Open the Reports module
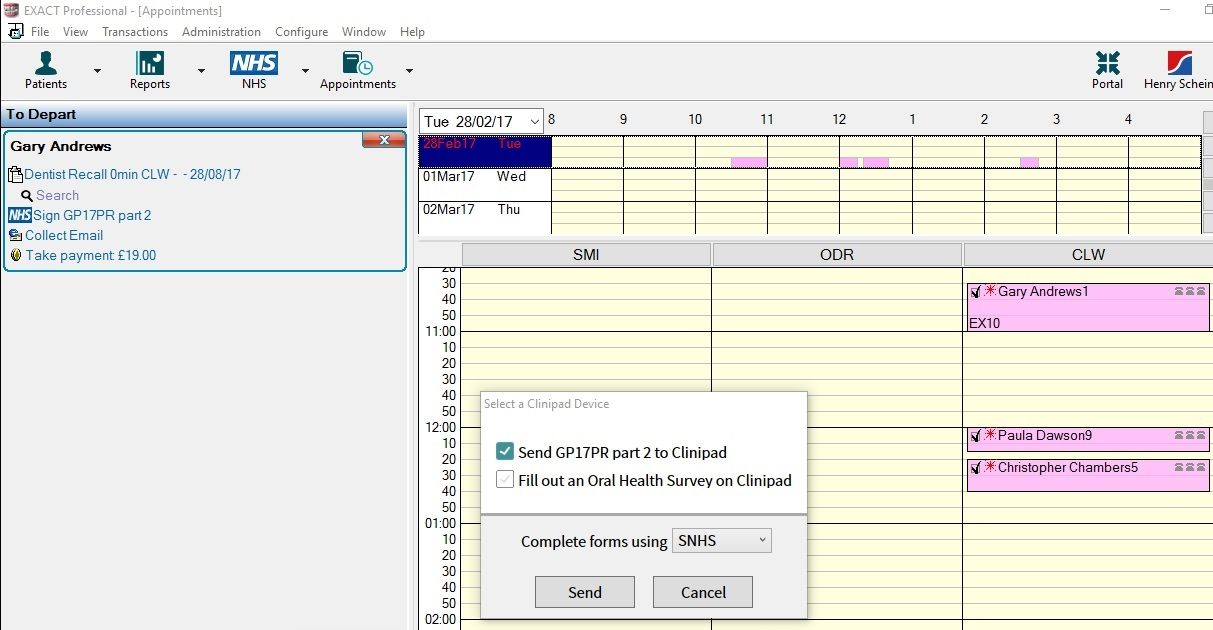The image size is (1213, 630). 149,70
